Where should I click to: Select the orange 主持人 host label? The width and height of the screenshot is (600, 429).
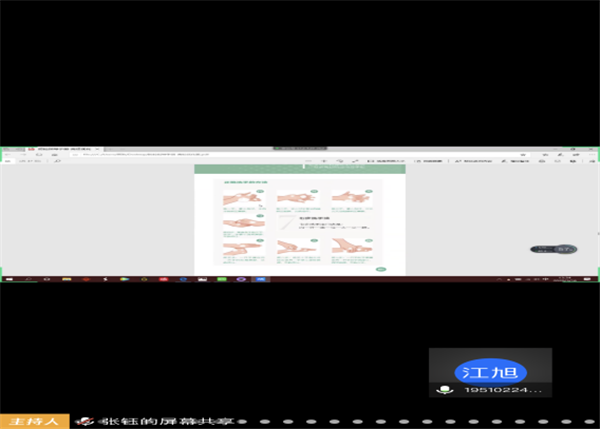pos(34,421)
